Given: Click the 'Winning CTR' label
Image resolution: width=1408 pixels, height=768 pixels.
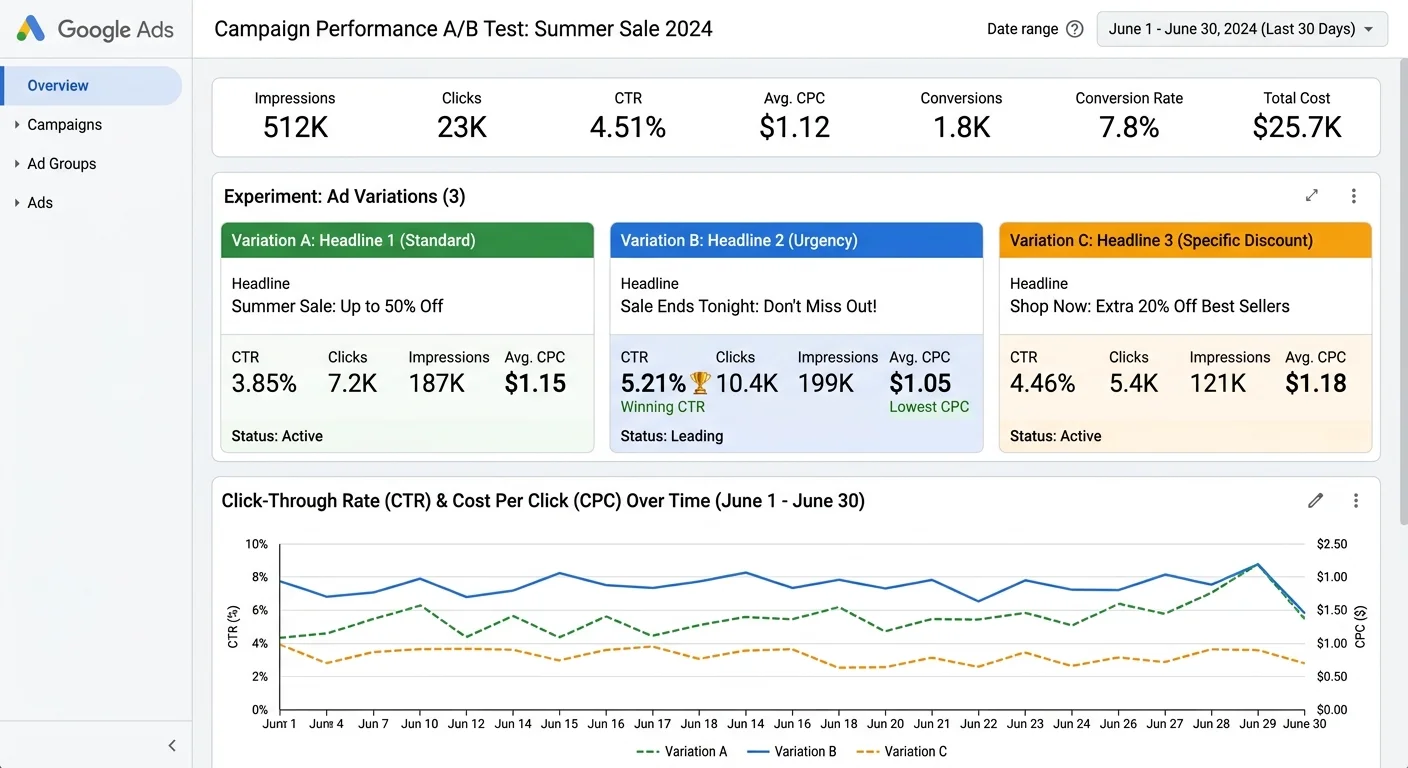Looking at the screenshot, I should [662, 407].
